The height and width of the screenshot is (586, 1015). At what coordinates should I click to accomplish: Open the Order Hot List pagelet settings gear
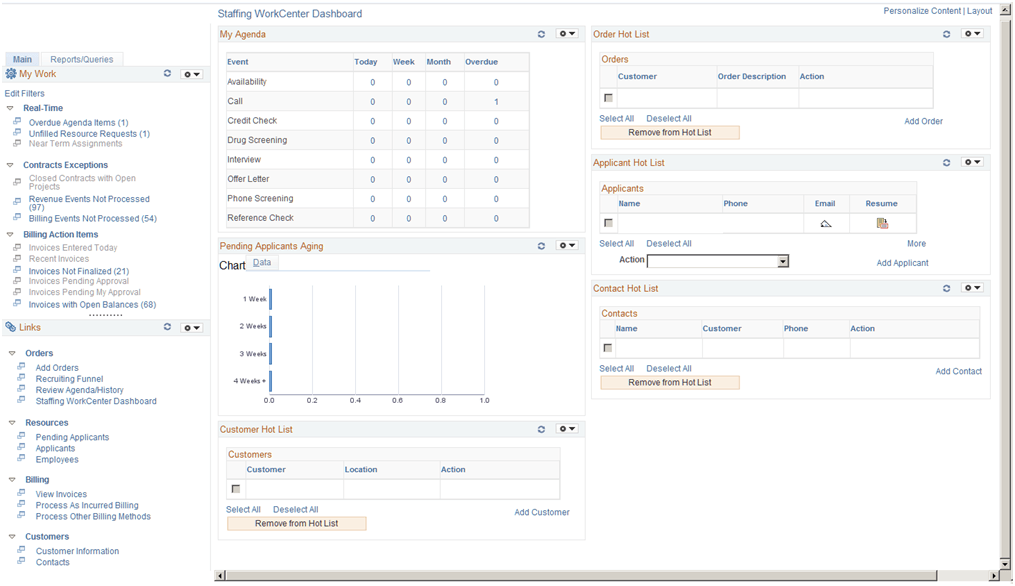point(971,34)
